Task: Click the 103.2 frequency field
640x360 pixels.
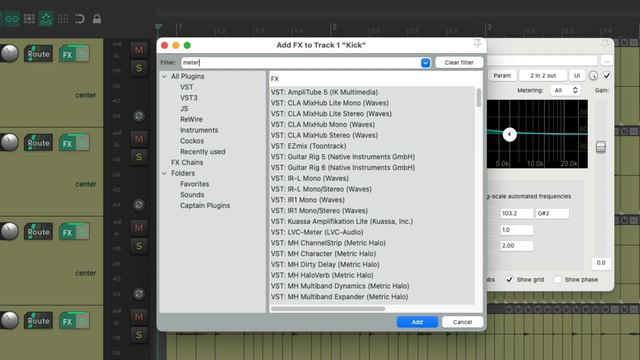Action: click(516, 213)
